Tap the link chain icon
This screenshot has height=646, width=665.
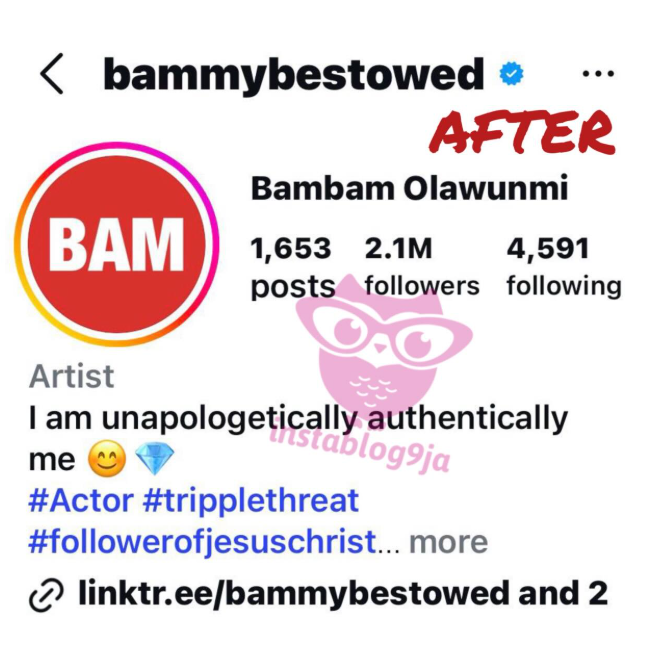[46, 595]
